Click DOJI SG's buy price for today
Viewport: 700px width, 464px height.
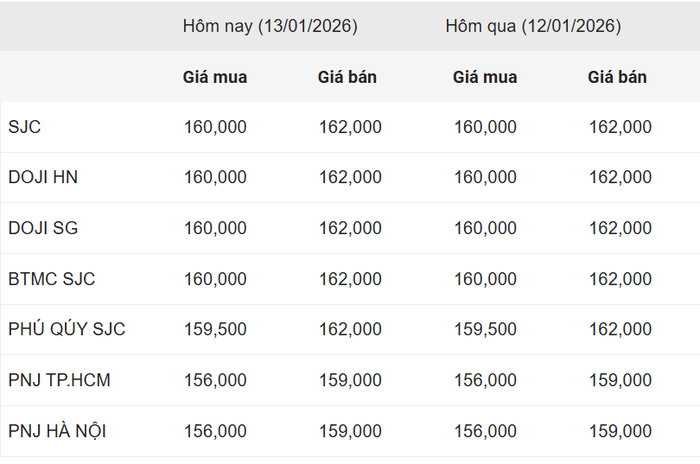[x=215, y=228]
